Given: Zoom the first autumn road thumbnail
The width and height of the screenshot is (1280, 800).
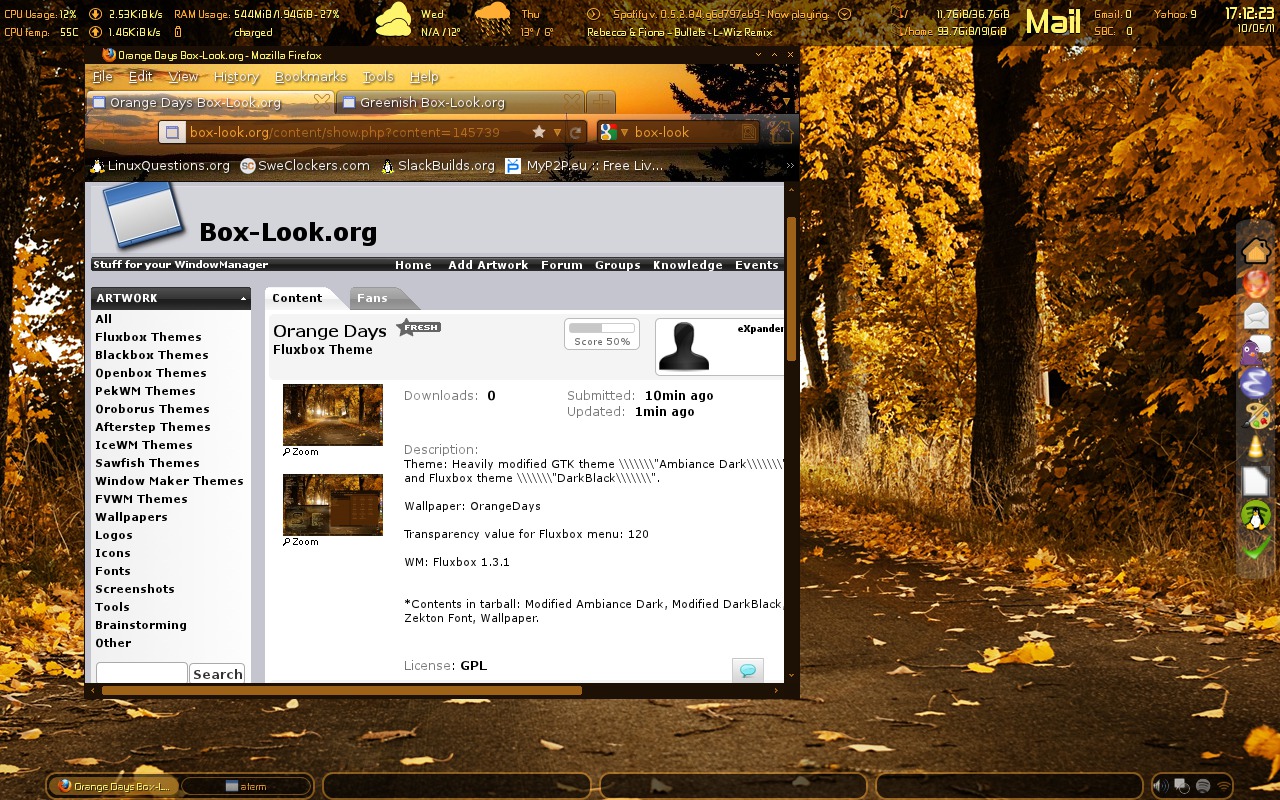Looking at the screenshot, I should [333, 415].
